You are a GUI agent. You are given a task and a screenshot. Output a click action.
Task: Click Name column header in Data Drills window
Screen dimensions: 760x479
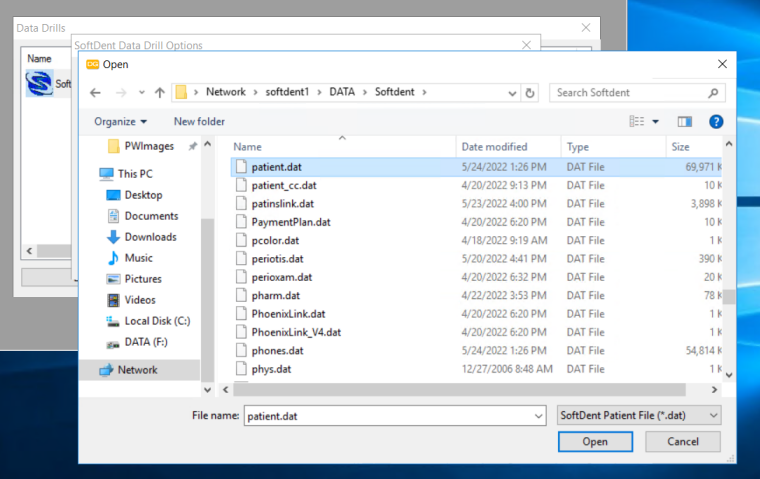click(39, 59)
